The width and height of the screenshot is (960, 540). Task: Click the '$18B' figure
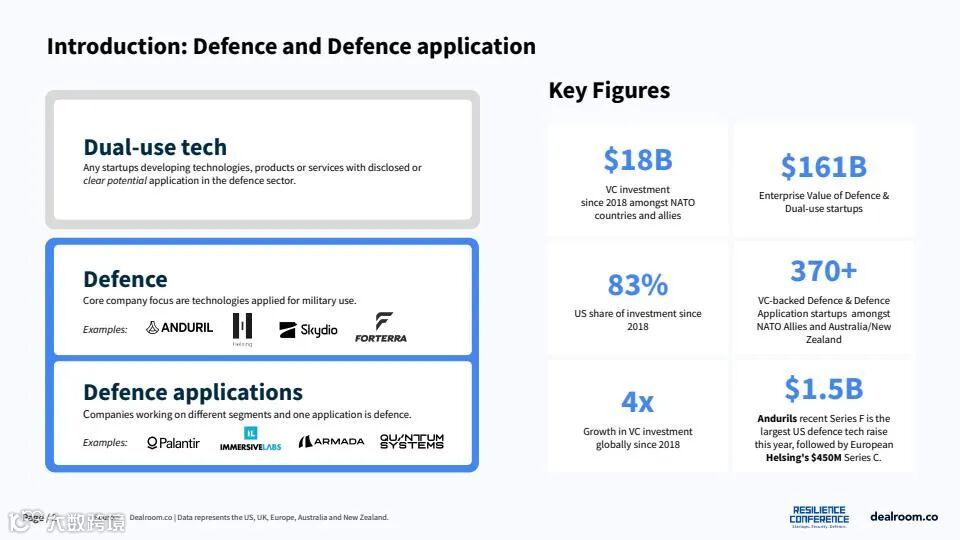(638, 160)
